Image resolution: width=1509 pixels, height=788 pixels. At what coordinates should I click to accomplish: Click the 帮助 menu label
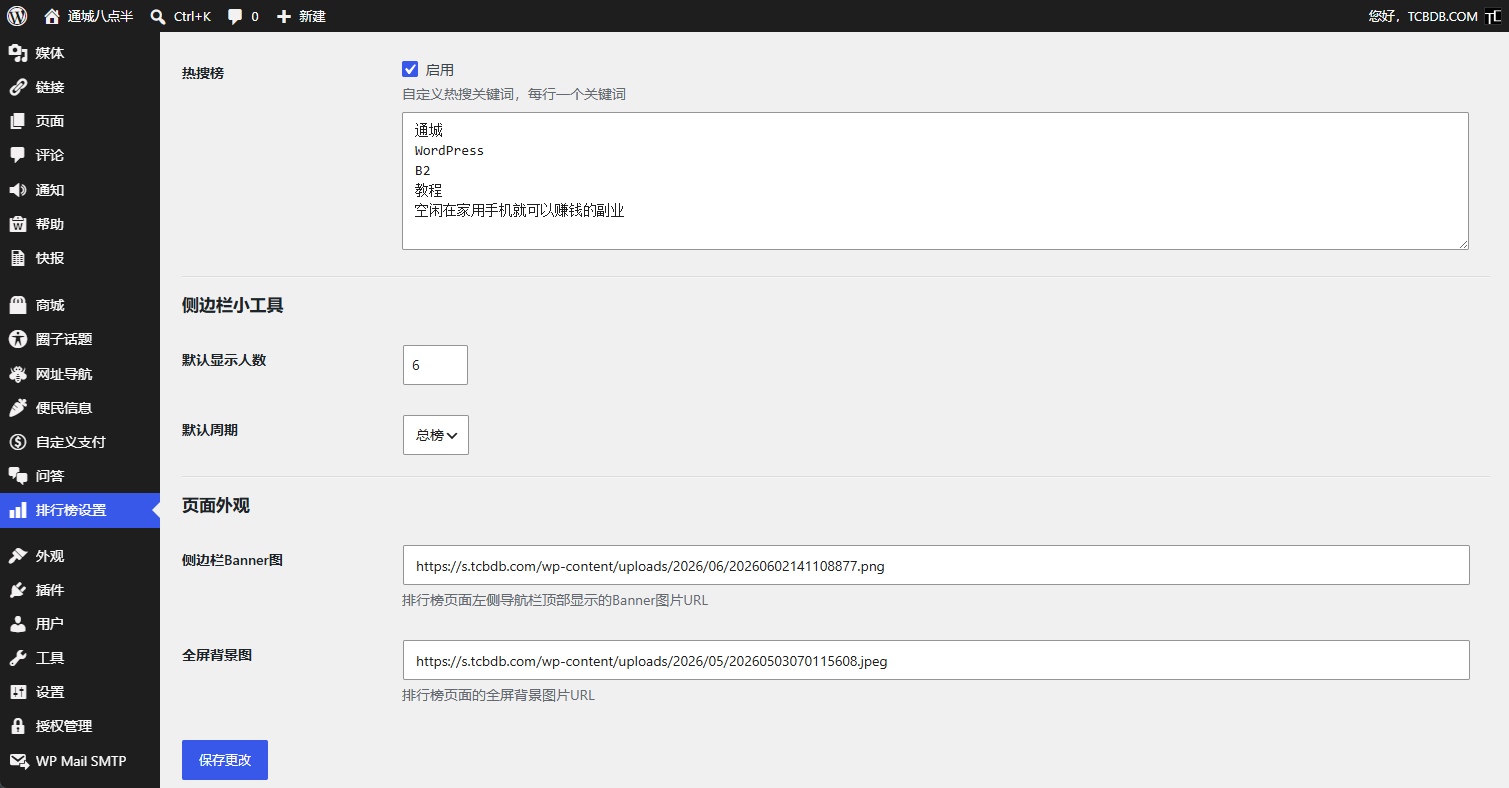(x=50, y=224)
